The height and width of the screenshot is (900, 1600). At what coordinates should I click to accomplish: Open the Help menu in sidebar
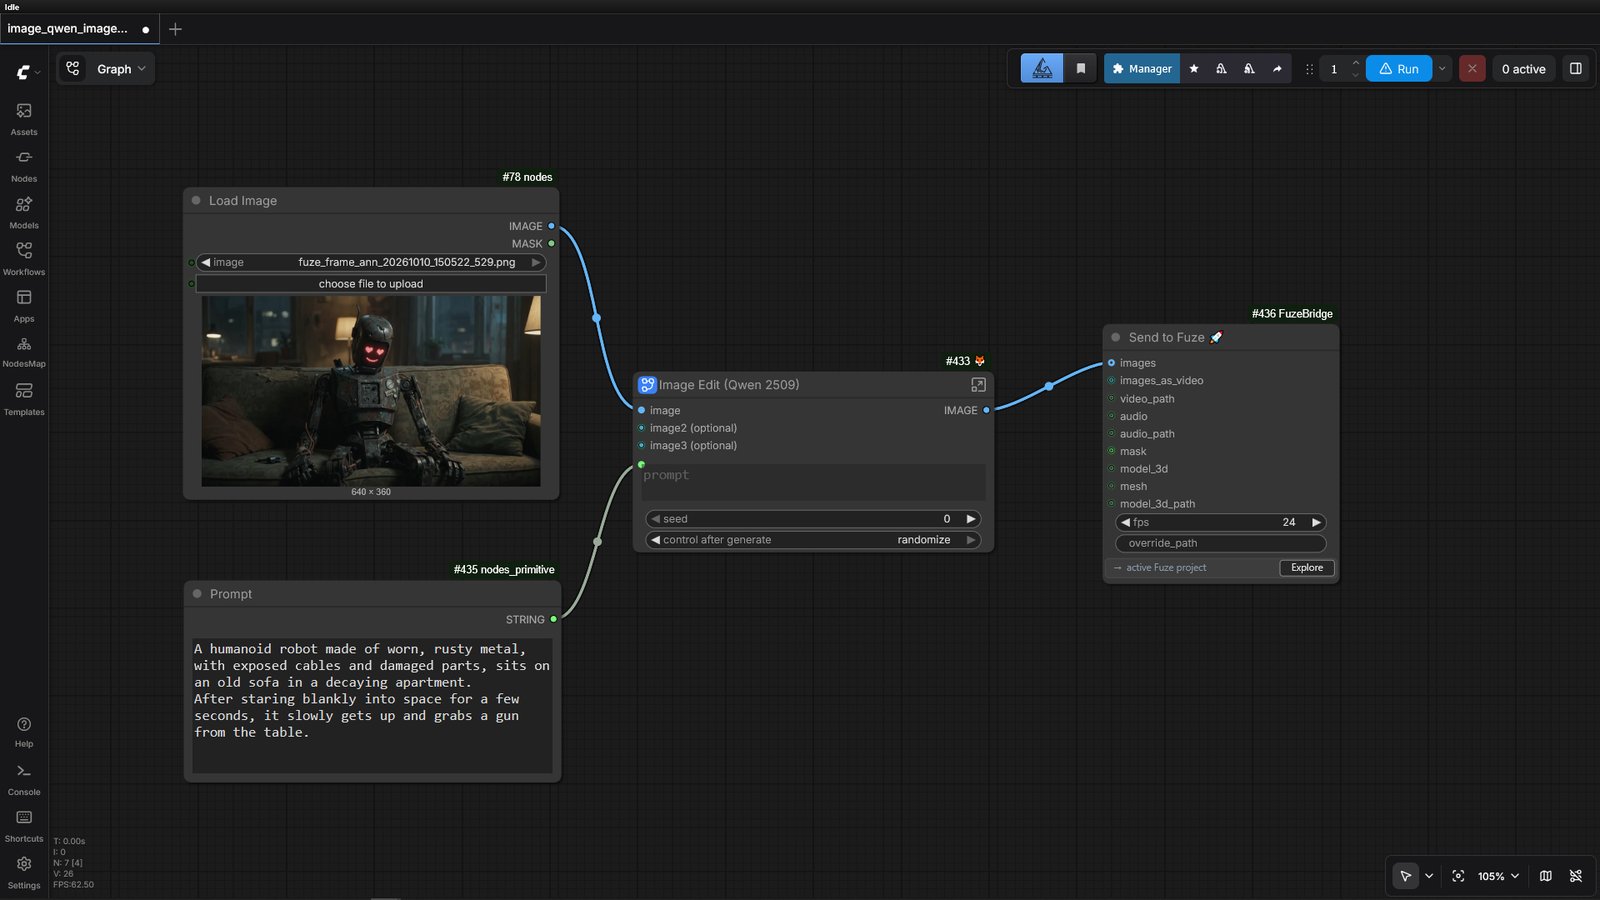click(24, 731)
